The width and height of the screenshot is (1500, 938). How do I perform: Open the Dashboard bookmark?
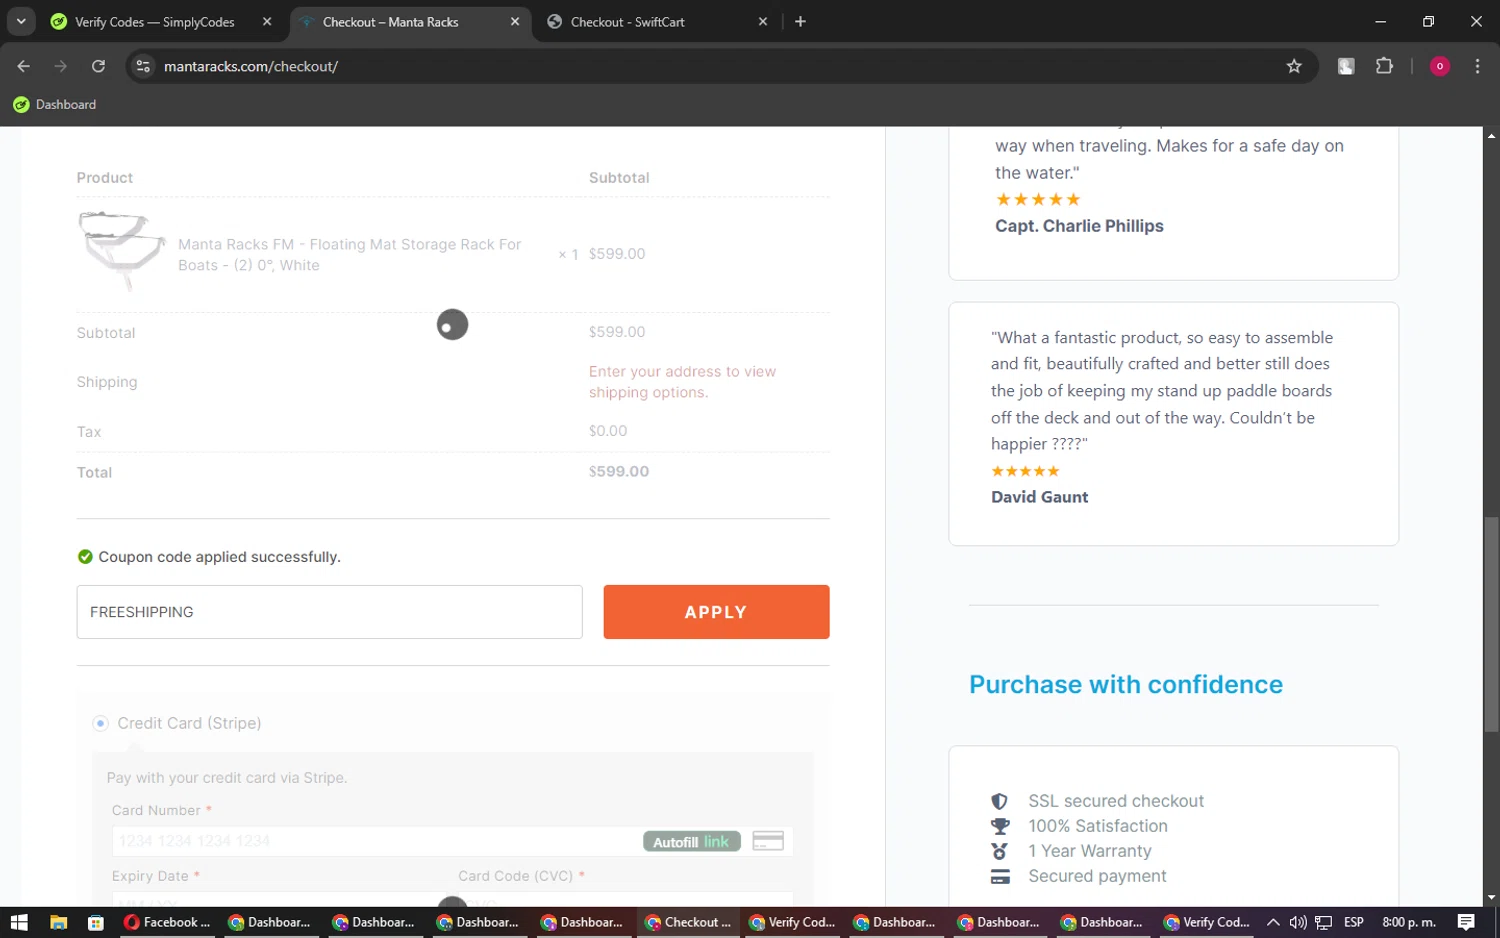click(55, 104)
